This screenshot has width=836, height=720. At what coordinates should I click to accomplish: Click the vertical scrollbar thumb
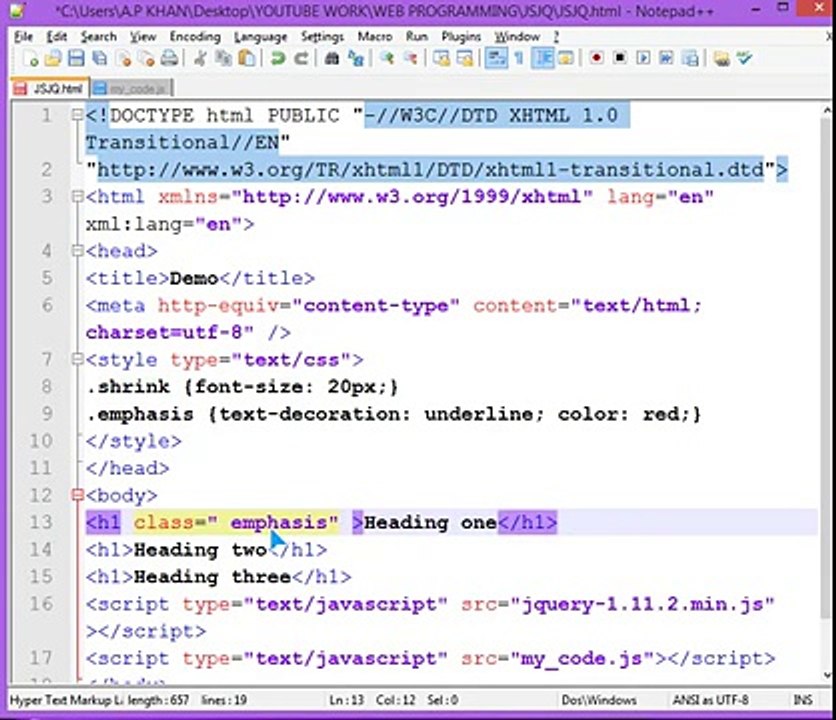826,368
